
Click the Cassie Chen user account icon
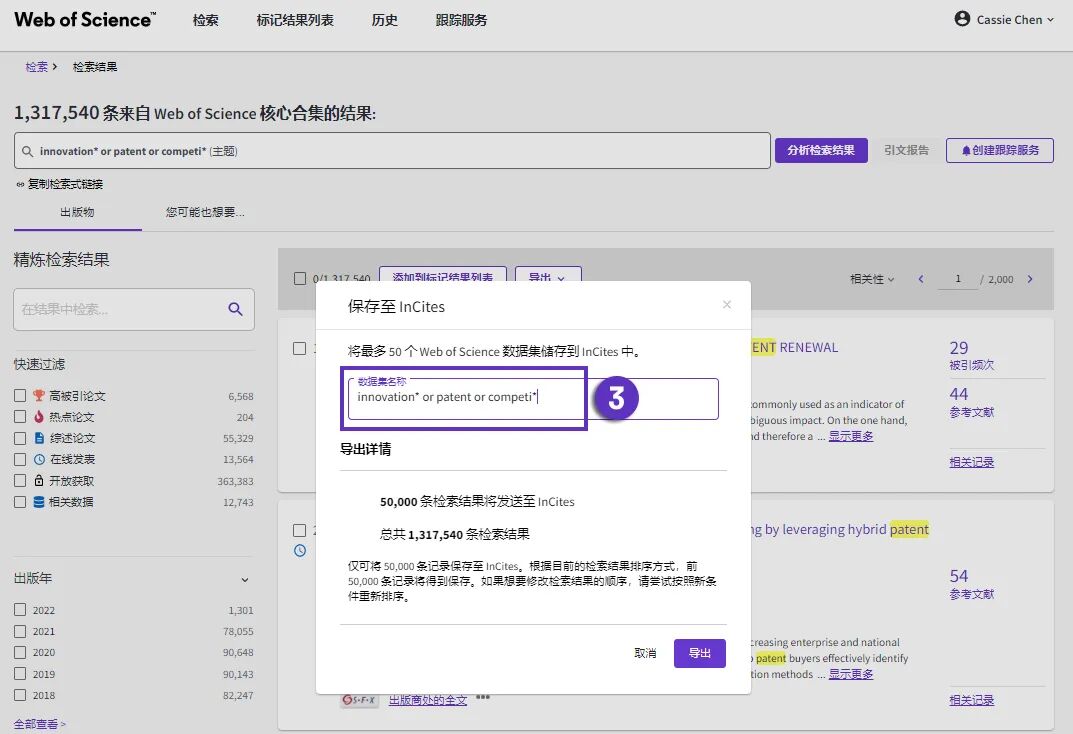(961, 18)
